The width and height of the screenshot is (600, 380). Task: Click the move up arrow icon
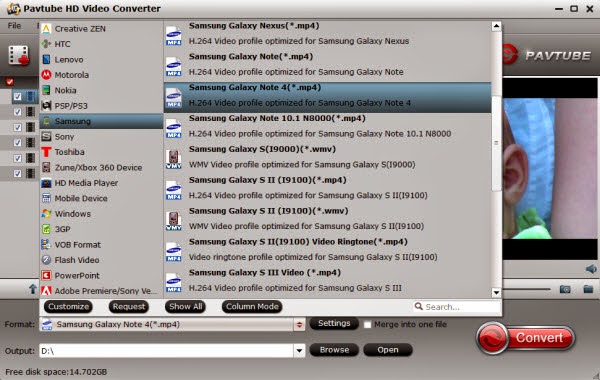click(33, 289)
